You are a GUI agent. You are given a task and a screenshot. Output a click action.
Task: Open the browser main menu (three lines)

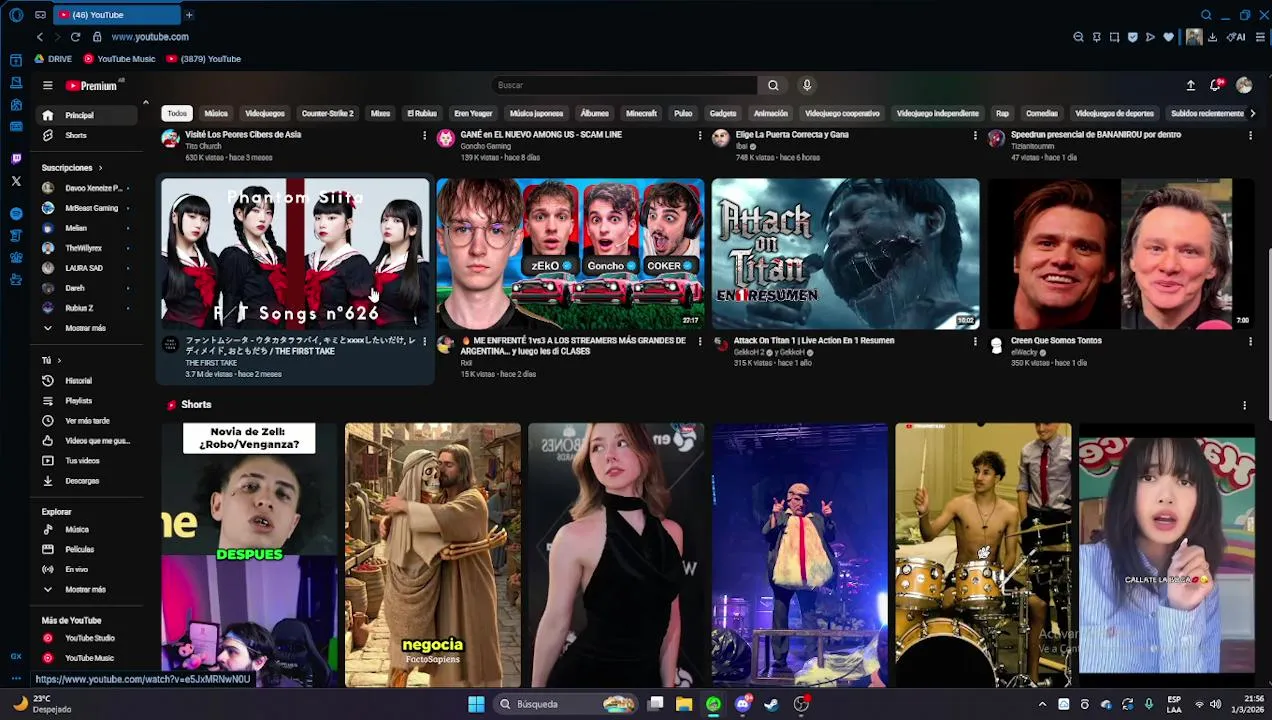(1258, 37)
